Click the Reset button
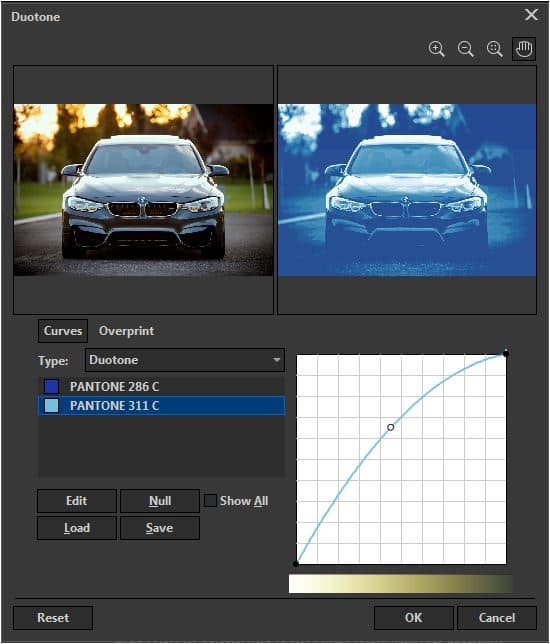 click(53, 618)
